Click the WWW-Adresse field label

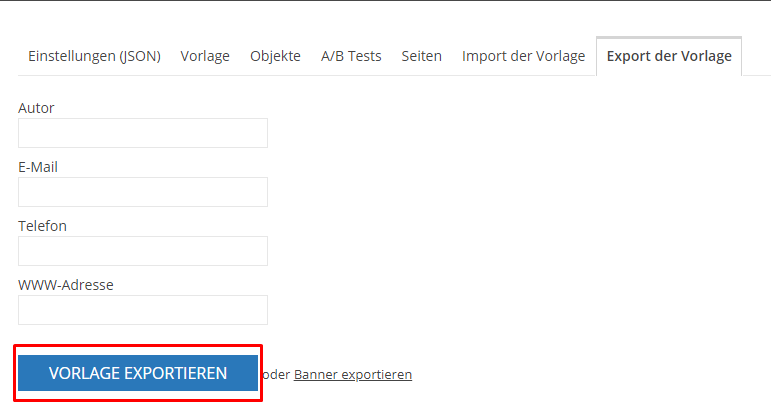click(x=66, y=285)
